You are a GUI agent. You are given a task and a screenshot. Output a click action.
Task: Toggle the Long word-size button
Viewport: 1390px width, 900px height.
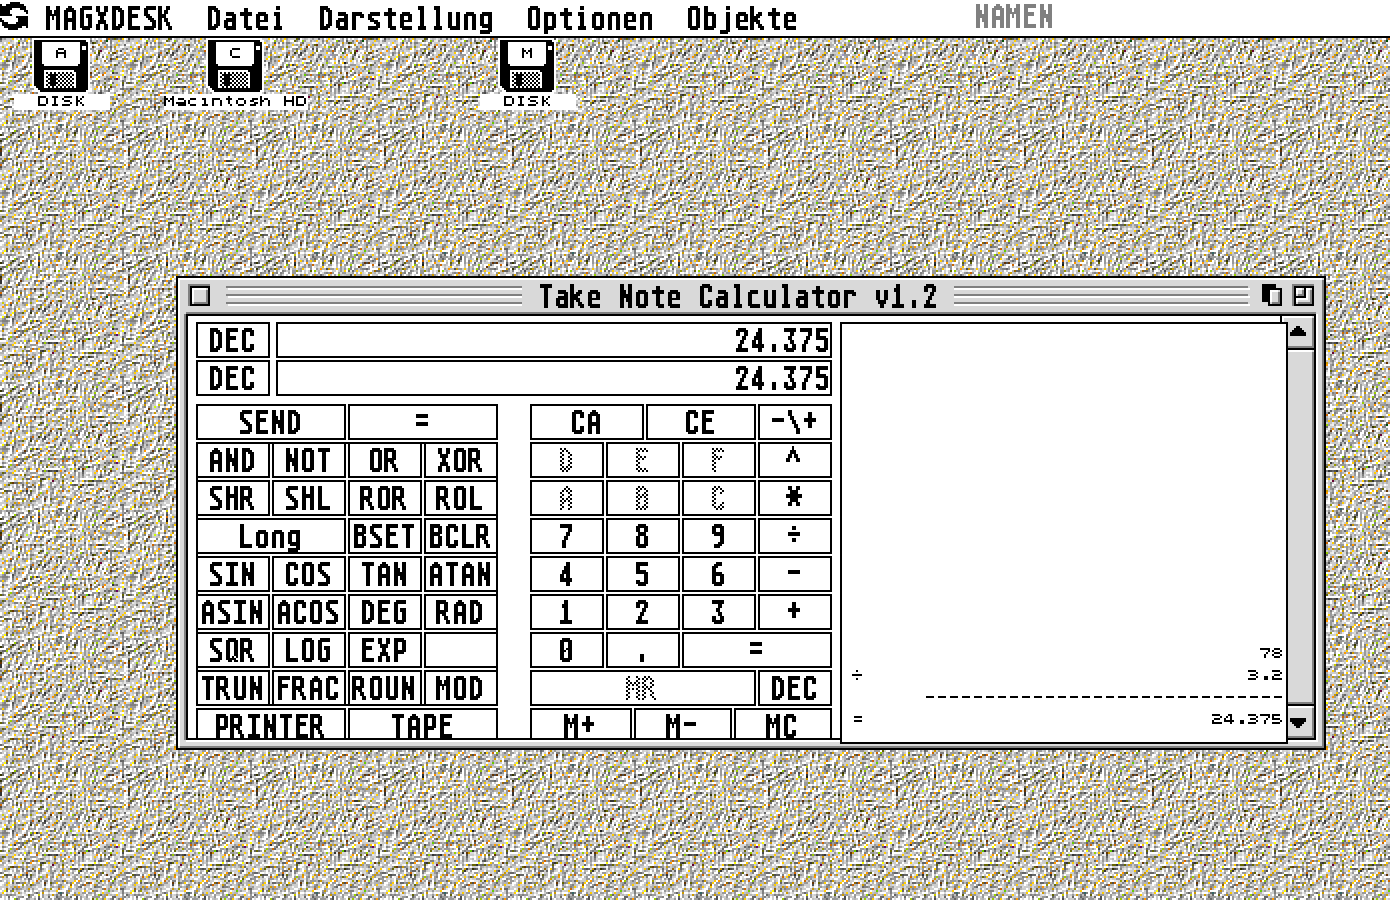point(270,537)
